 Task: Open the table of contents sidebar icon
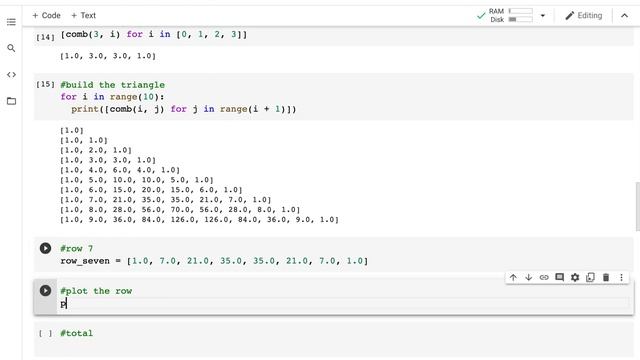pos(11,22)
